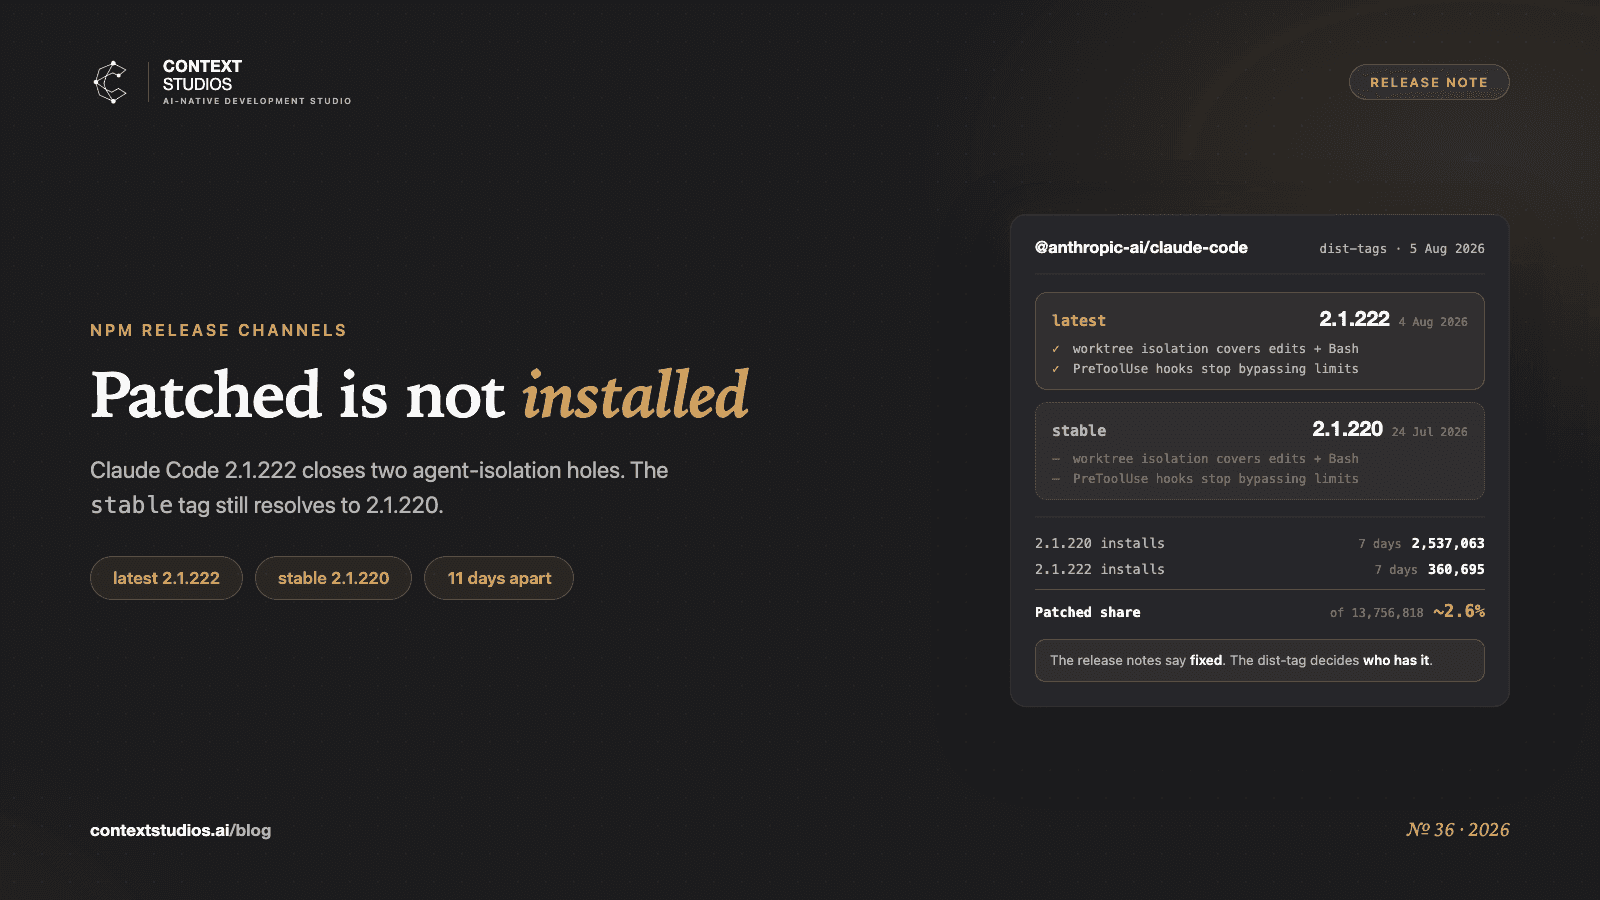Click 'worktree isolation covers edits + Bash' in latest card

click(x=1216, y=349)
